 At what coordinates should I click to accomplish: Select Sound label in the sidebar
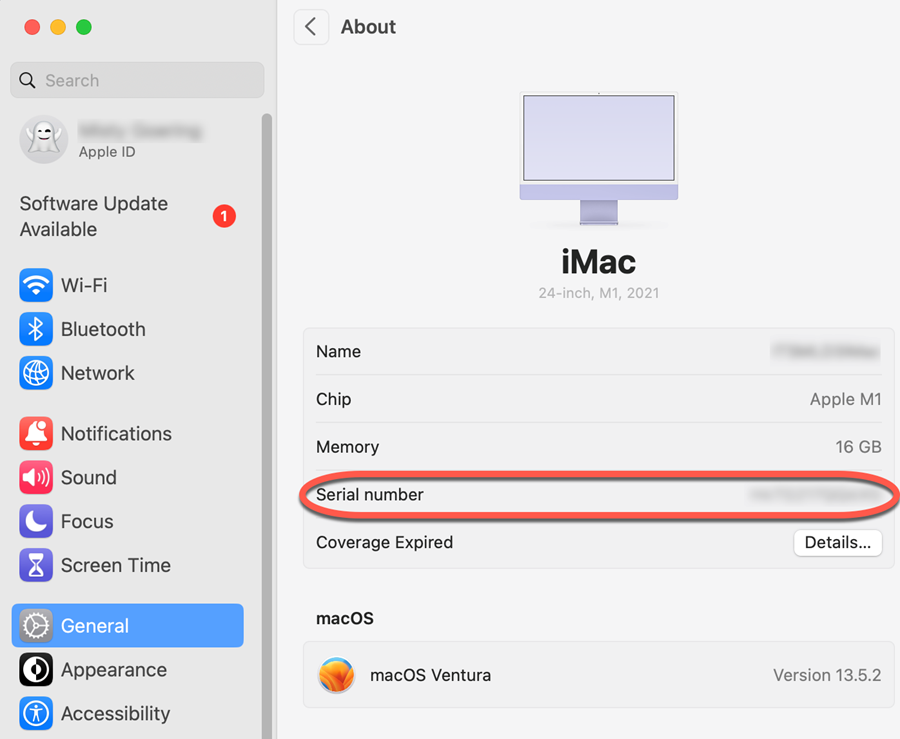89,477
